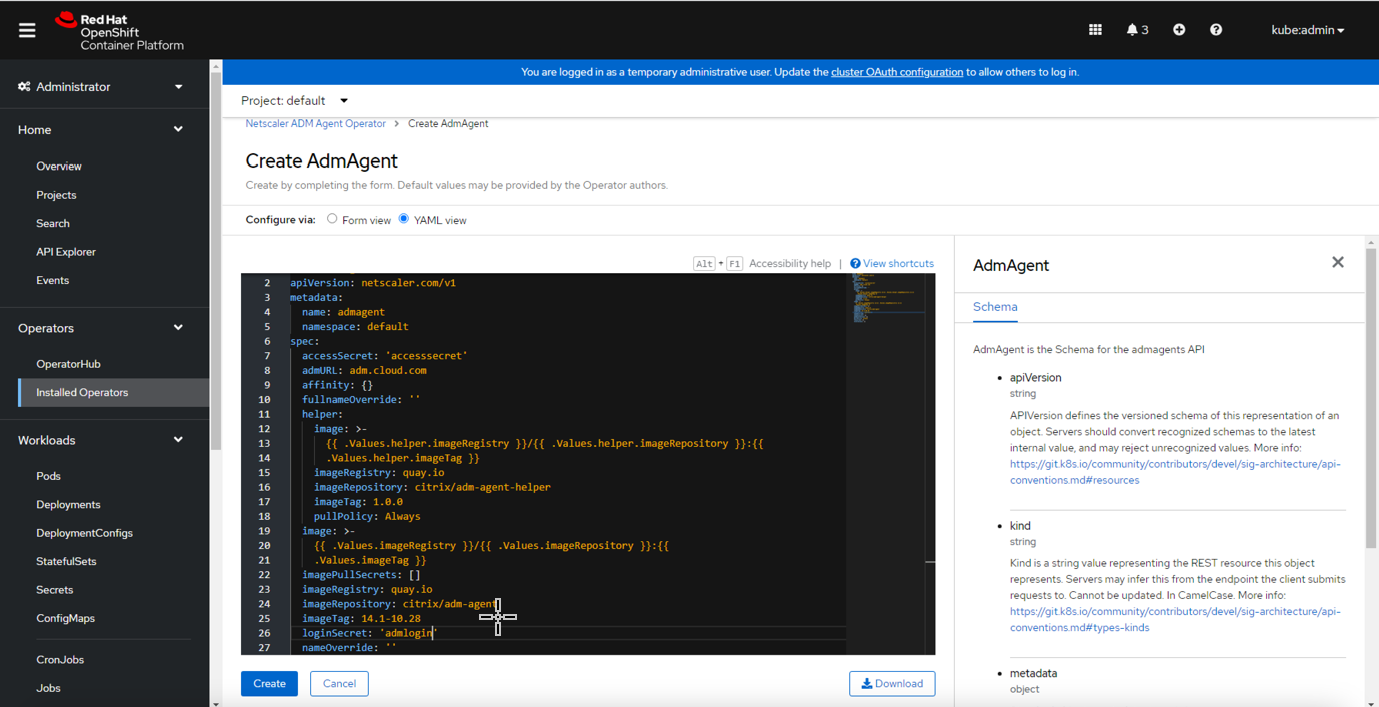Click the Accessibility help text
The height and width of the screenshot is (707, 1379).
790,264
